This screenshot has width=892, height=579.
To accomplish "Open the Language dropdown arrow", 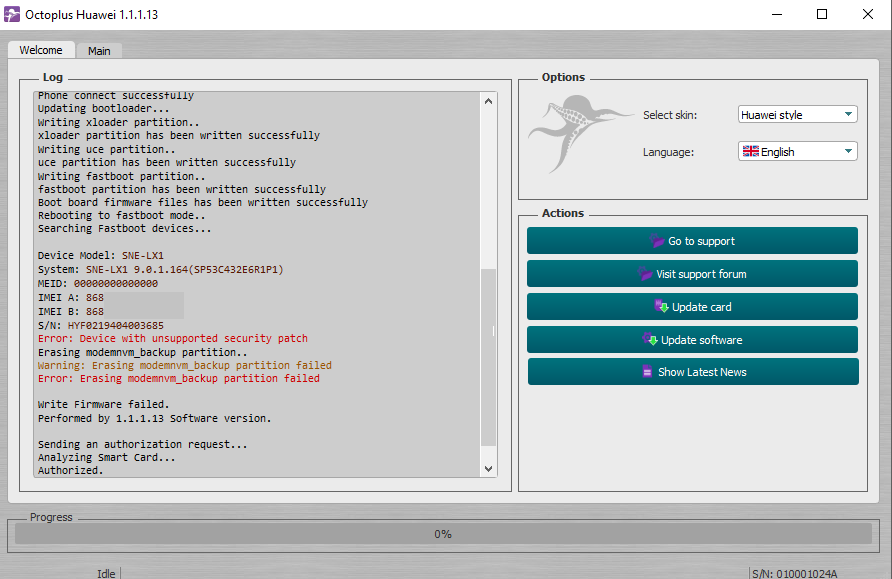I will [848, 151].
